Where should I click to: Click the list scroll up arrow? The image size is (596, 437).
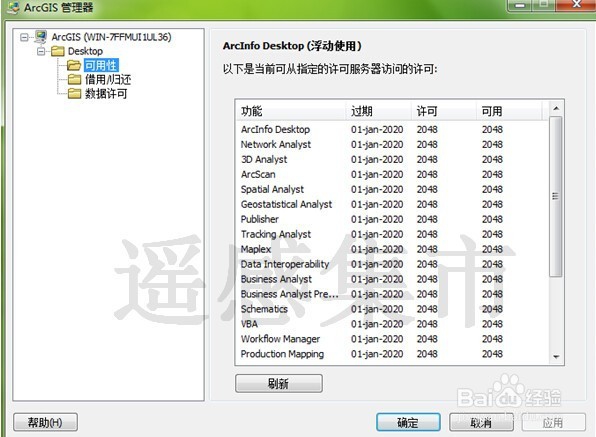556,108
